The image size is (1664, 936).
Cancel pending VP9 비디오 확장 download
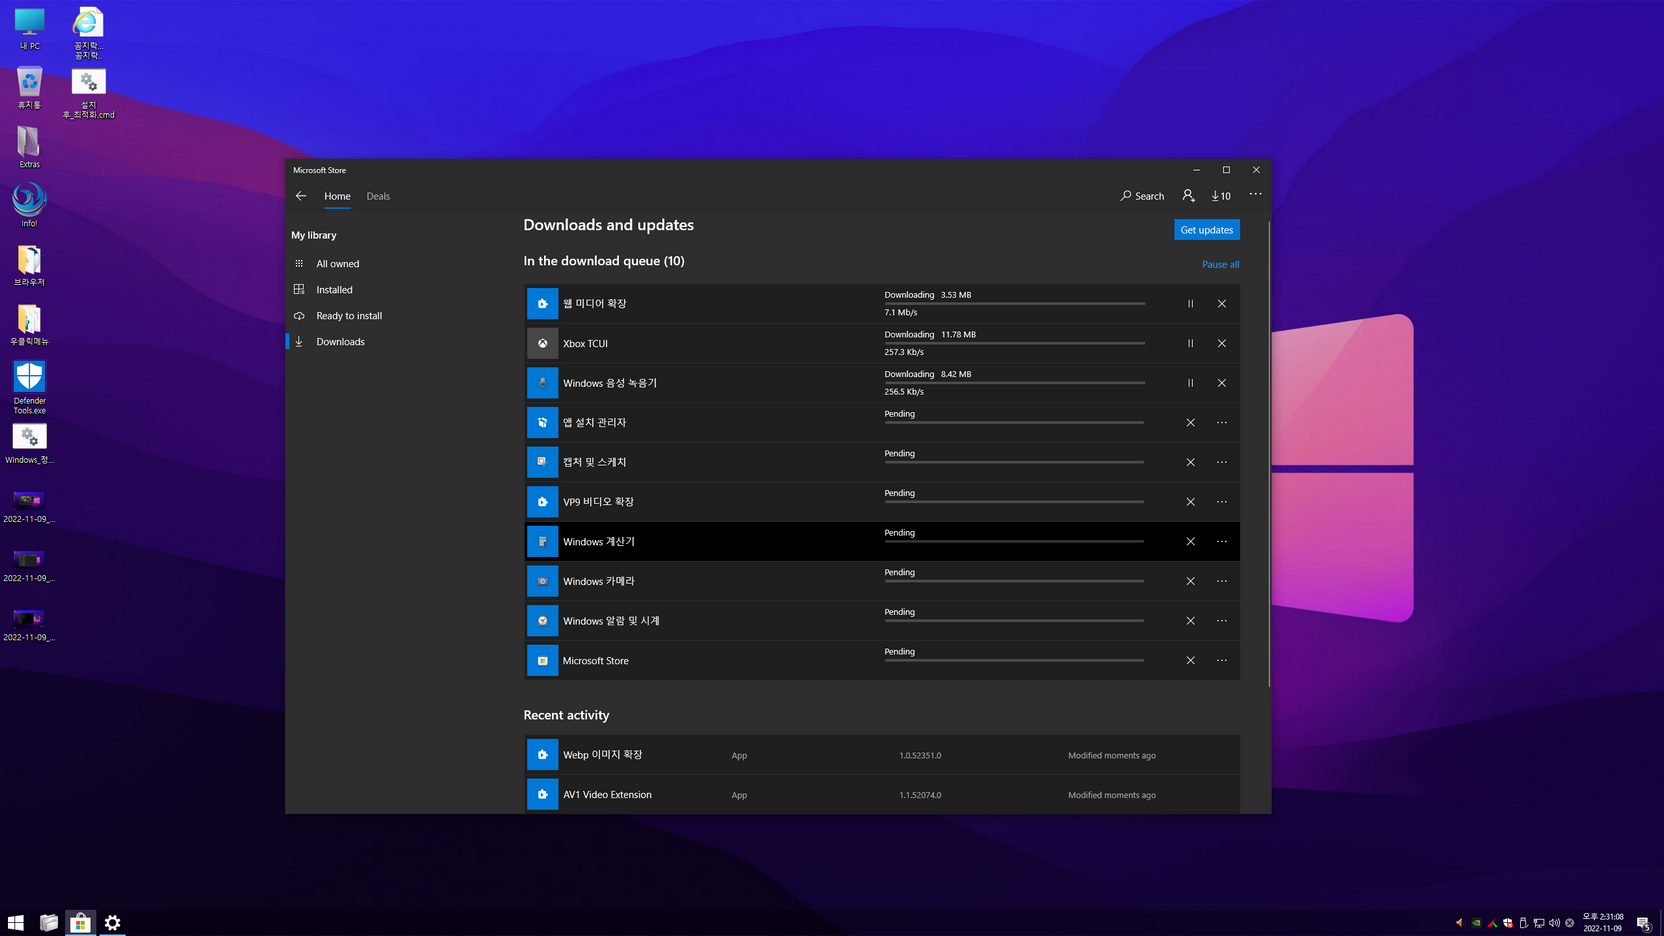pos(1190,502)
